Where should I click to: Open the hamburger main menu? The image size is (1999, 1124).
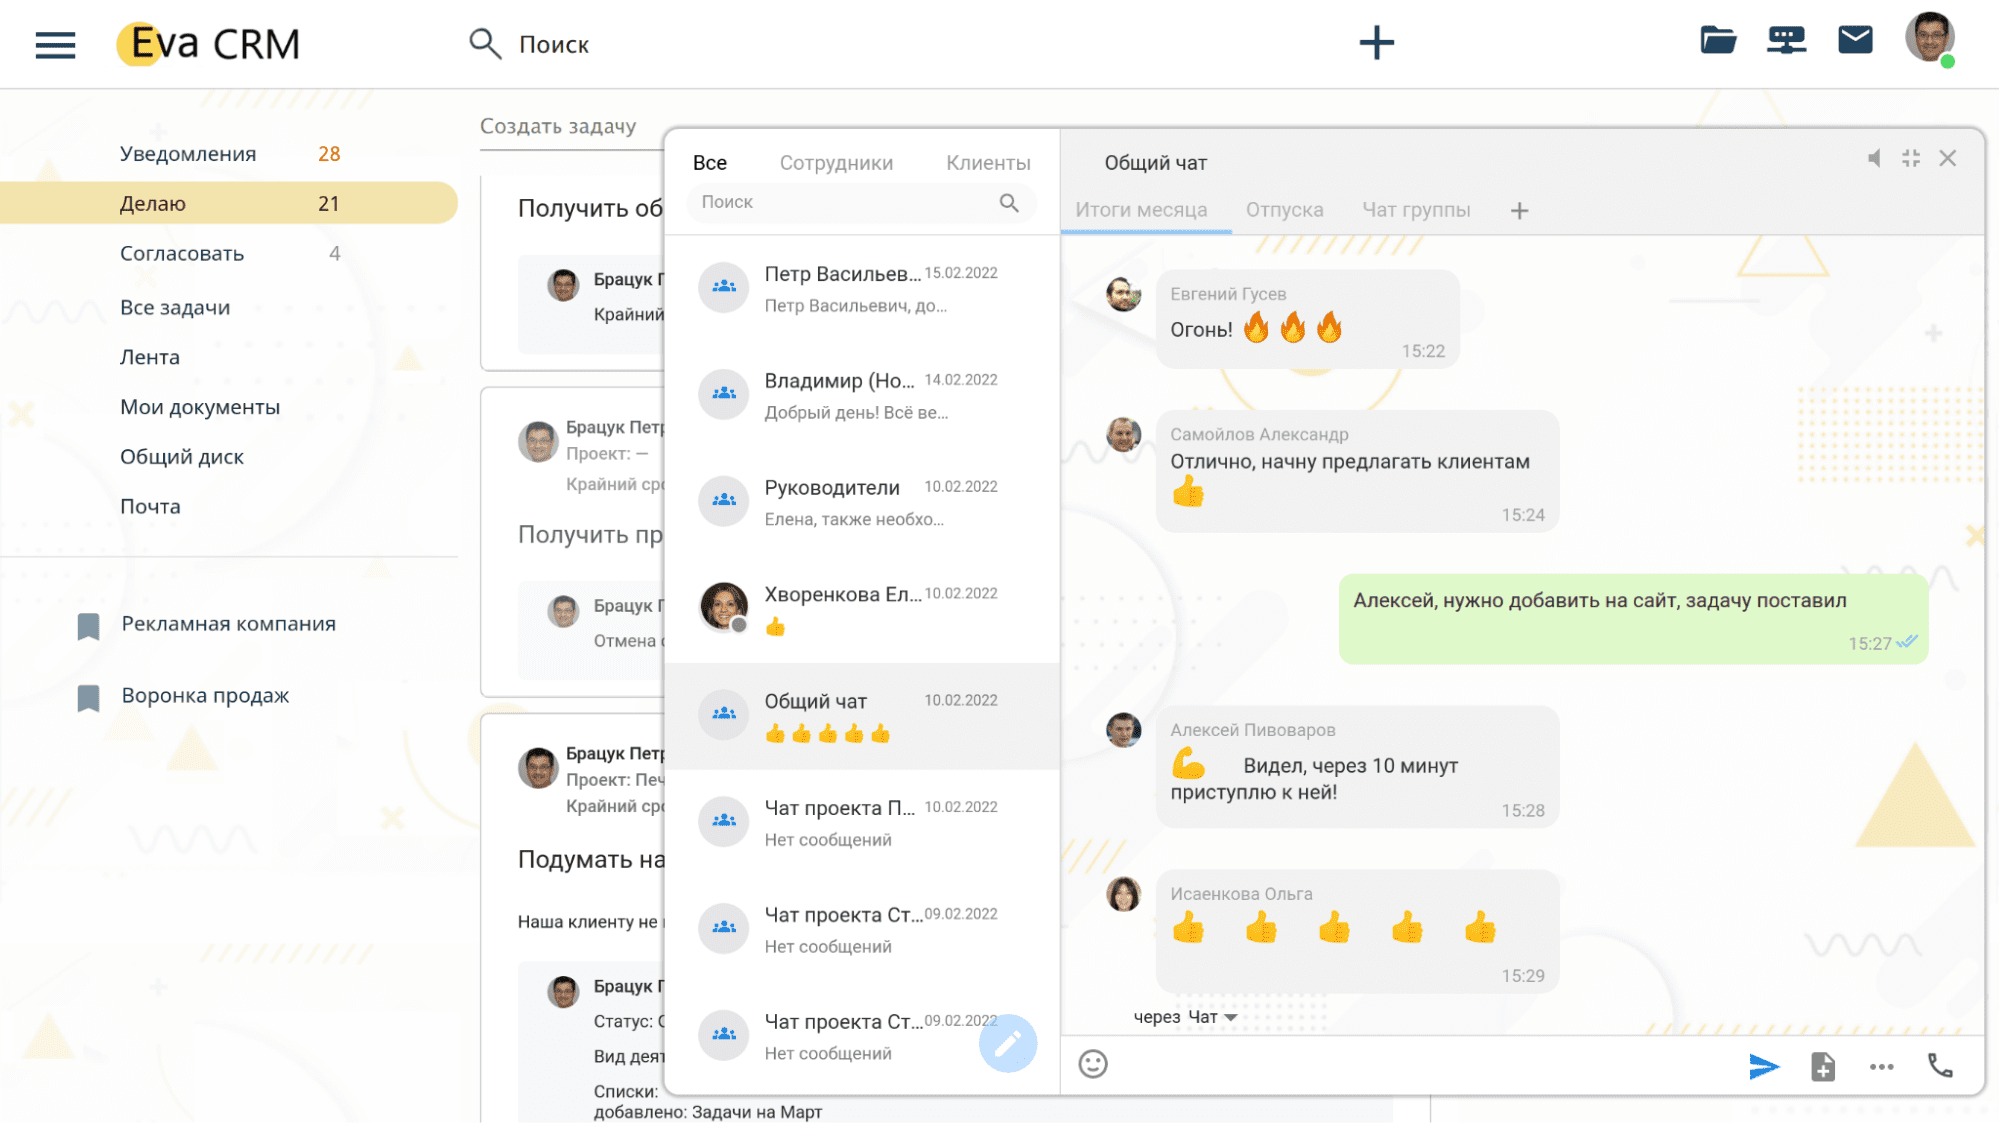point(55,45)
